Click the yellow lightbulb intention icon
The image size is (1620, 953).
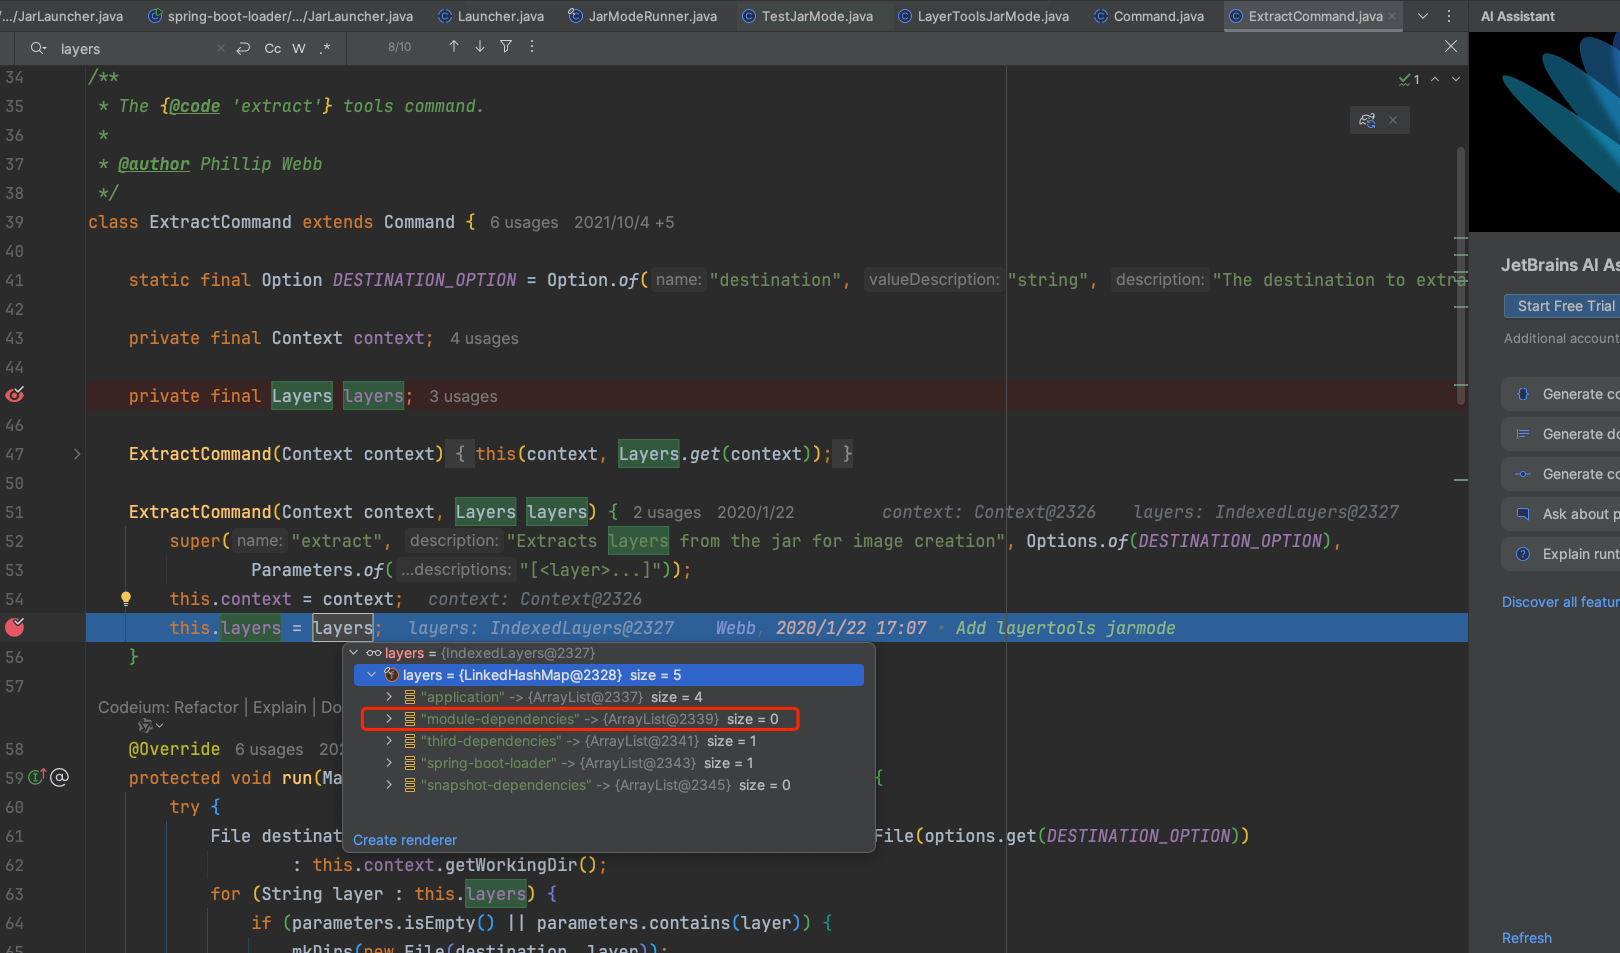[x=126, y=599]
